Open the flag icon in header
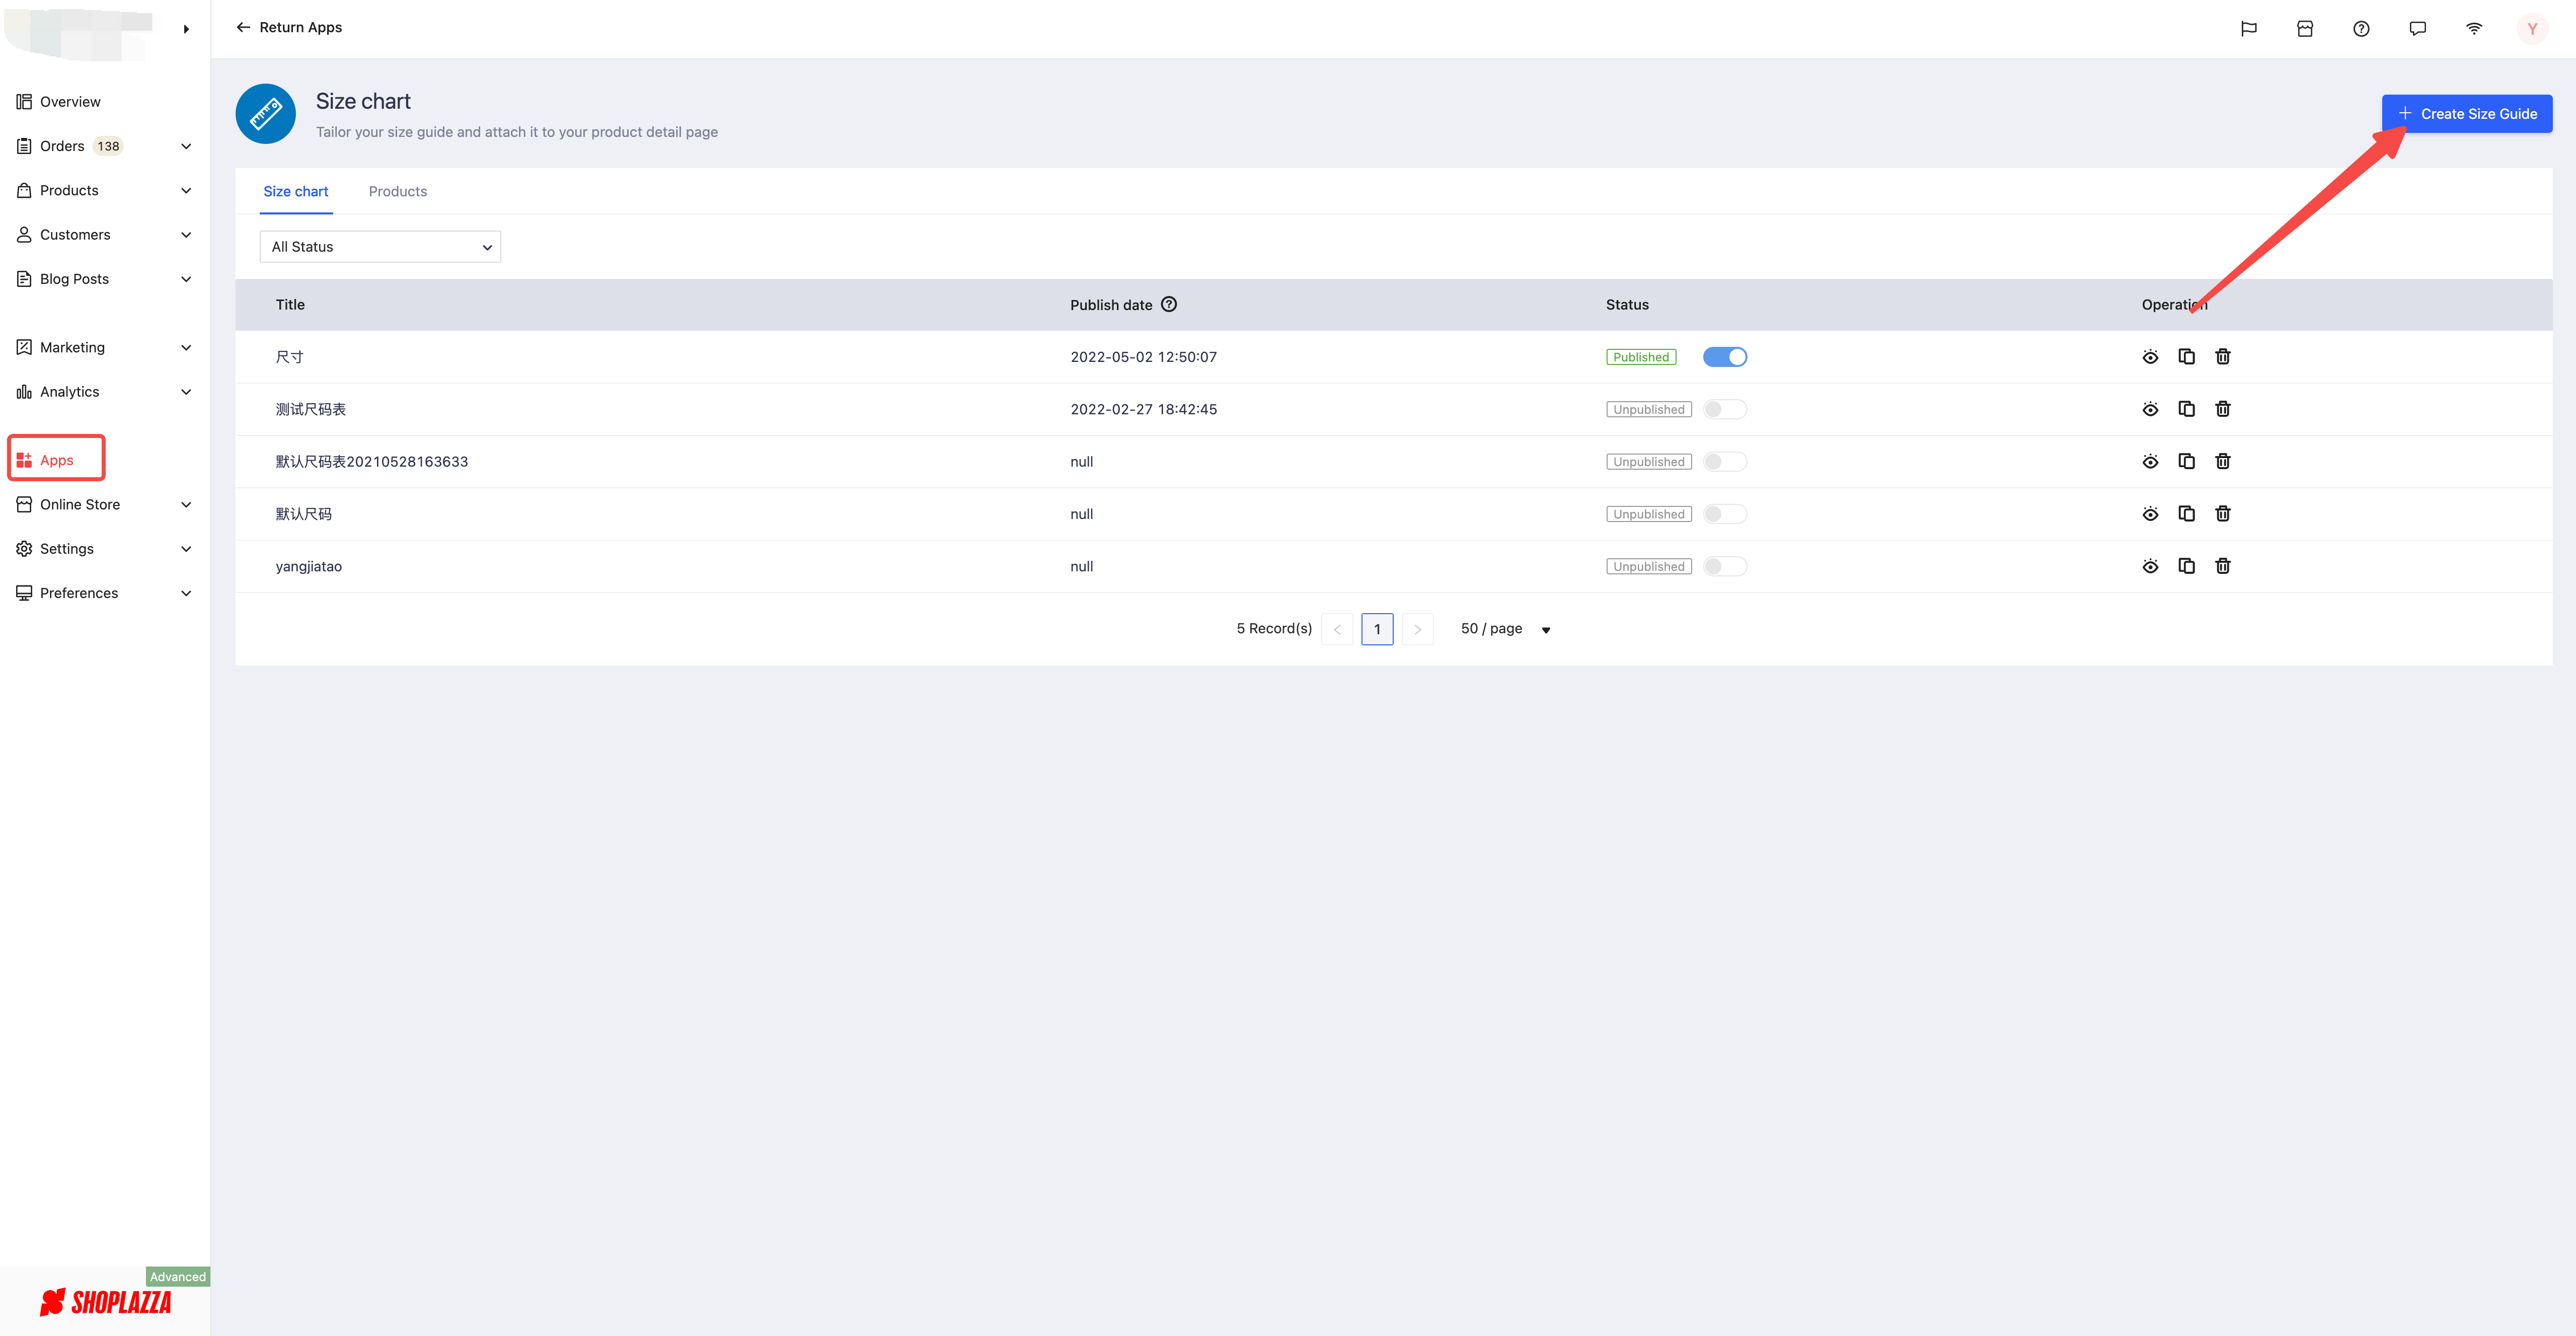 click(x=2248, y=29)
